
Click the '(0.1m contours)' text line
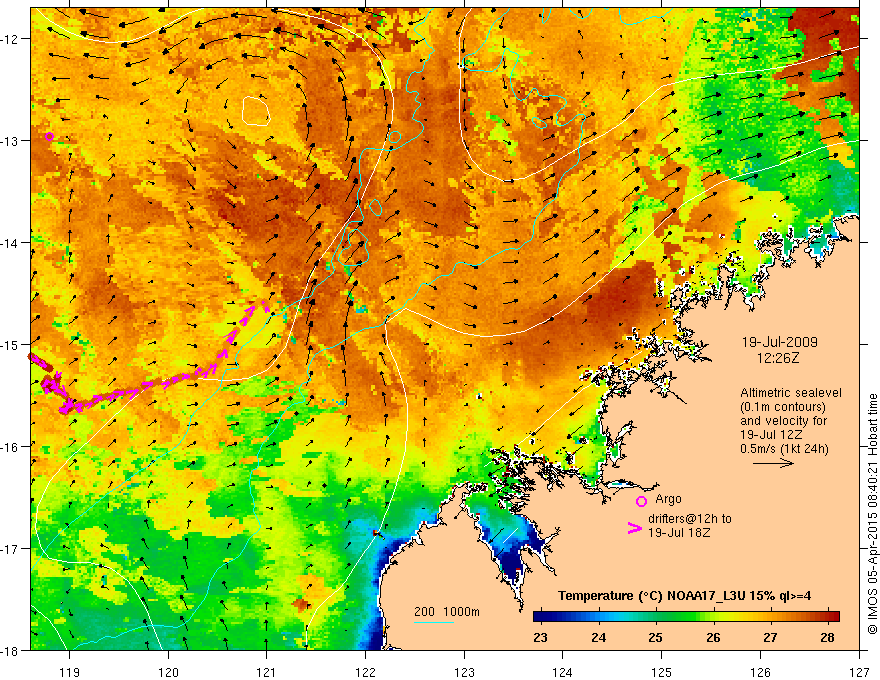pyautogui.click(x=783, y=407)
